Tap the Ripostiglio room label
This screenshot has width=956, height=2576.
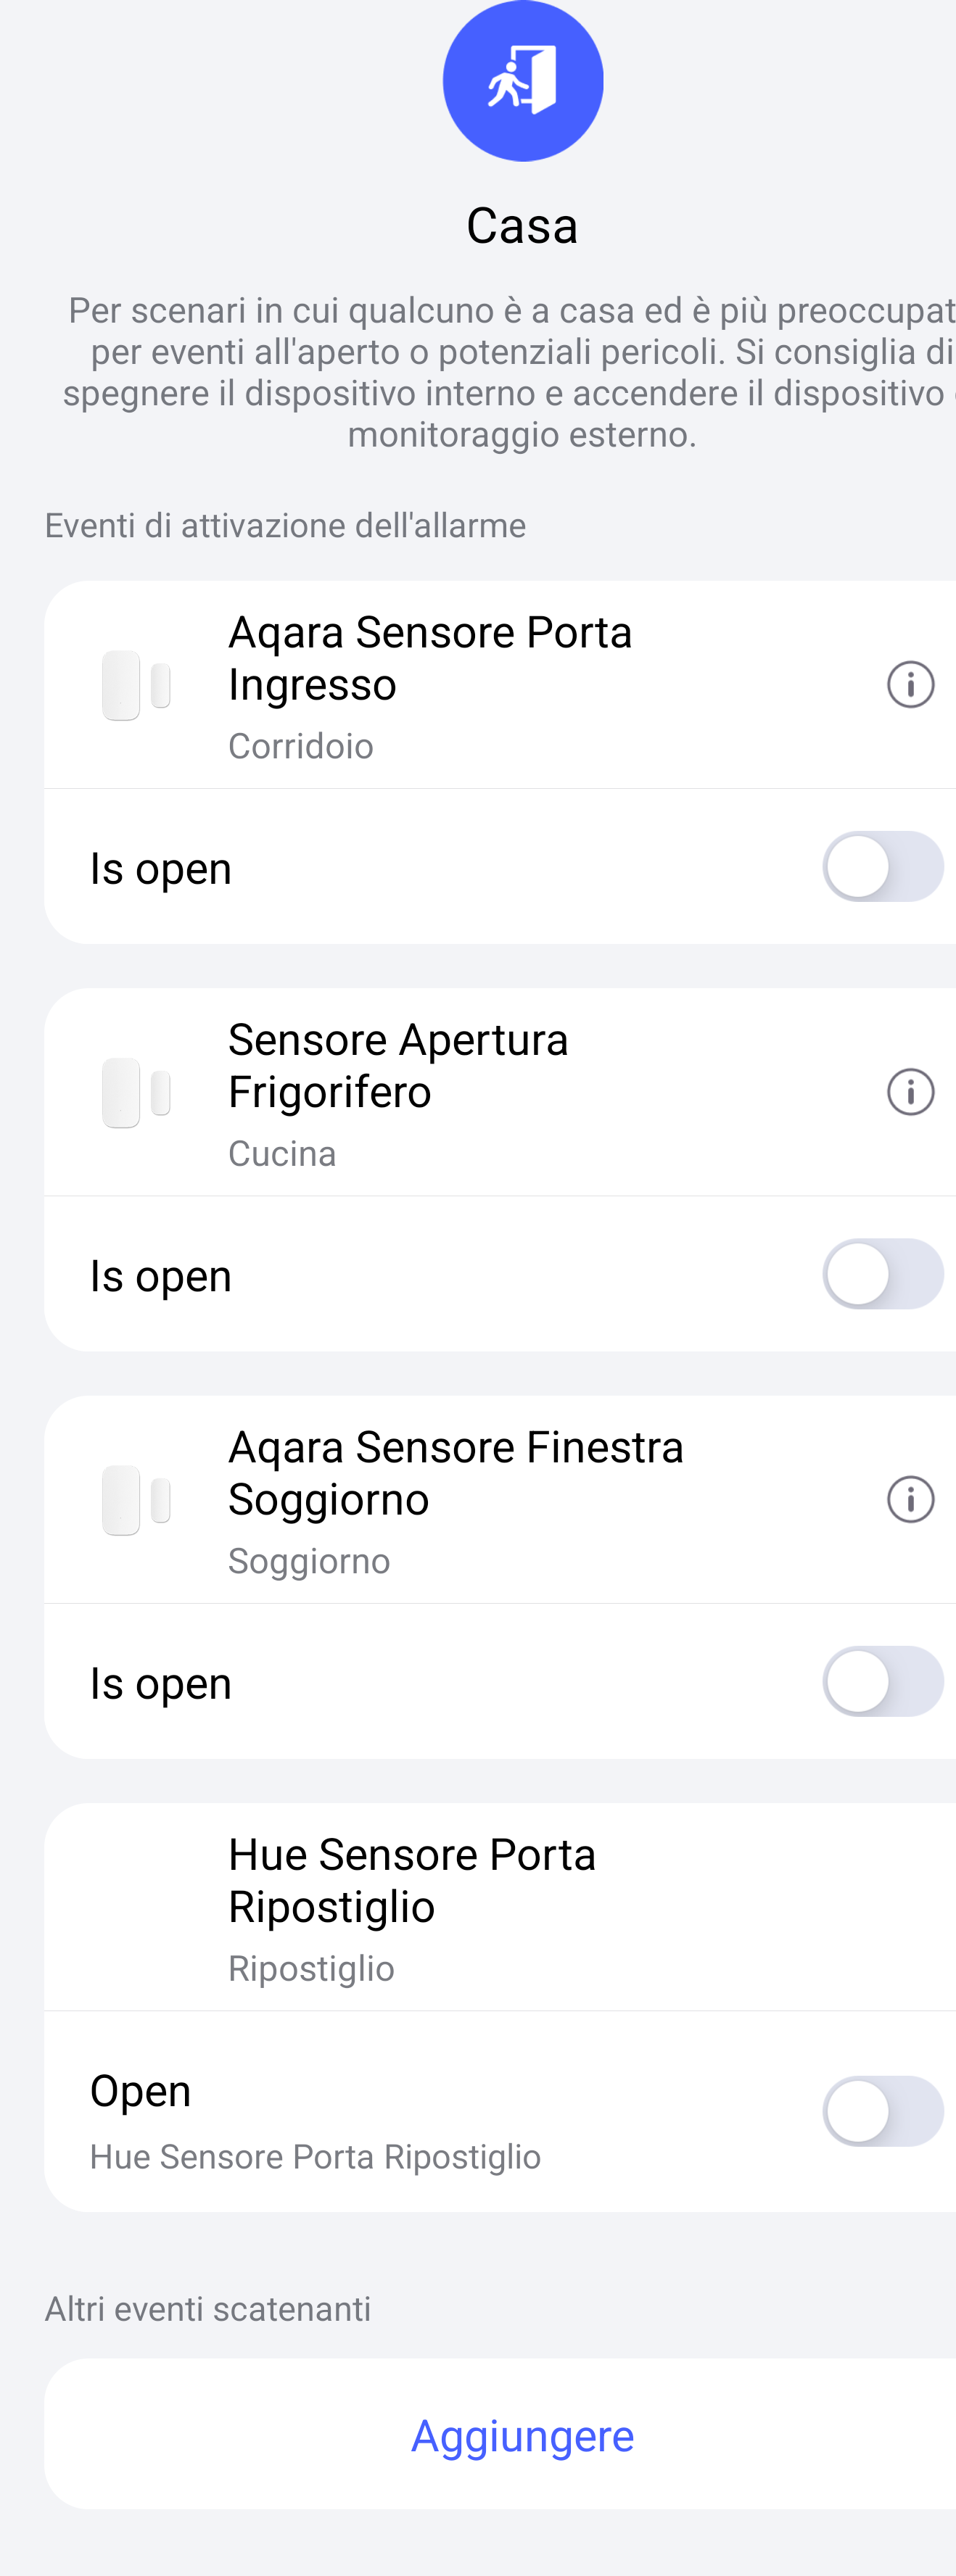[311, 1968]
